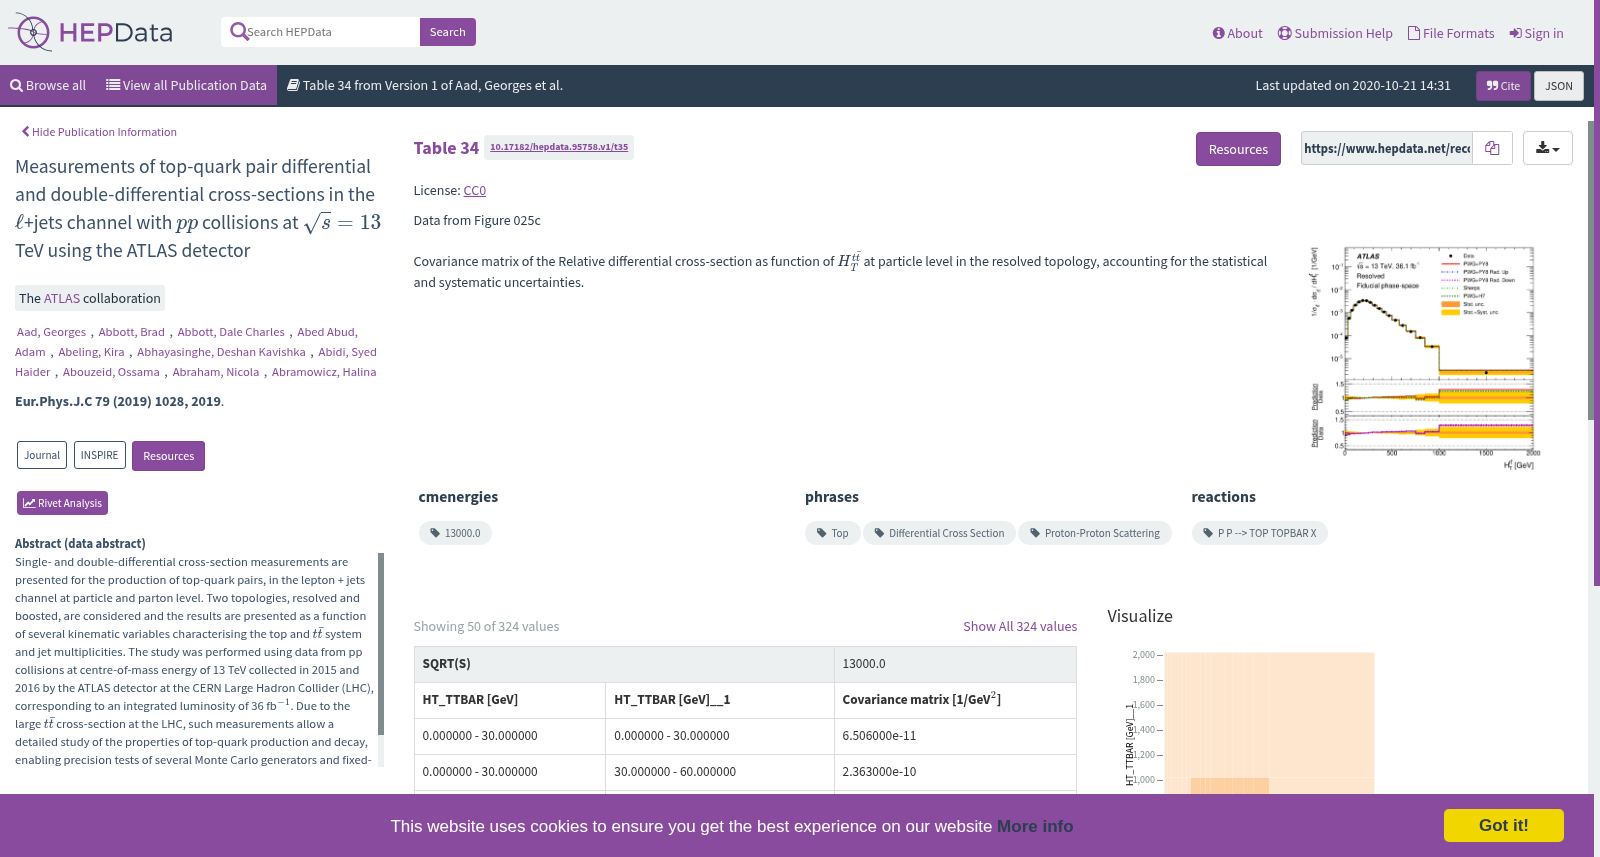Click the Covariance matrix column header

point(955,700)
